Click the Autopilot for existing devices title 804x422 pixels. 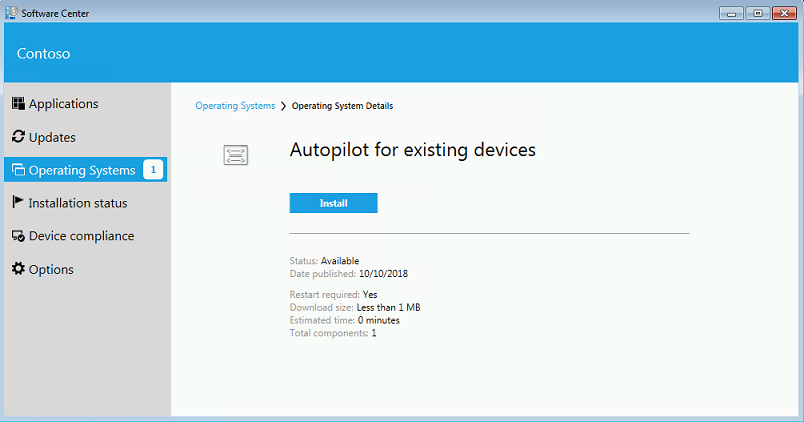[412, 150]
